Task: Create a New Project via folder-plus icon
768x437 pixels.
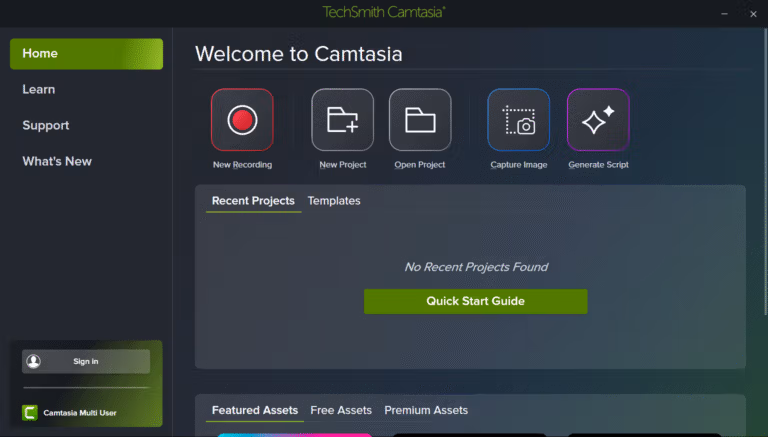Action: [x=342, y=120]
